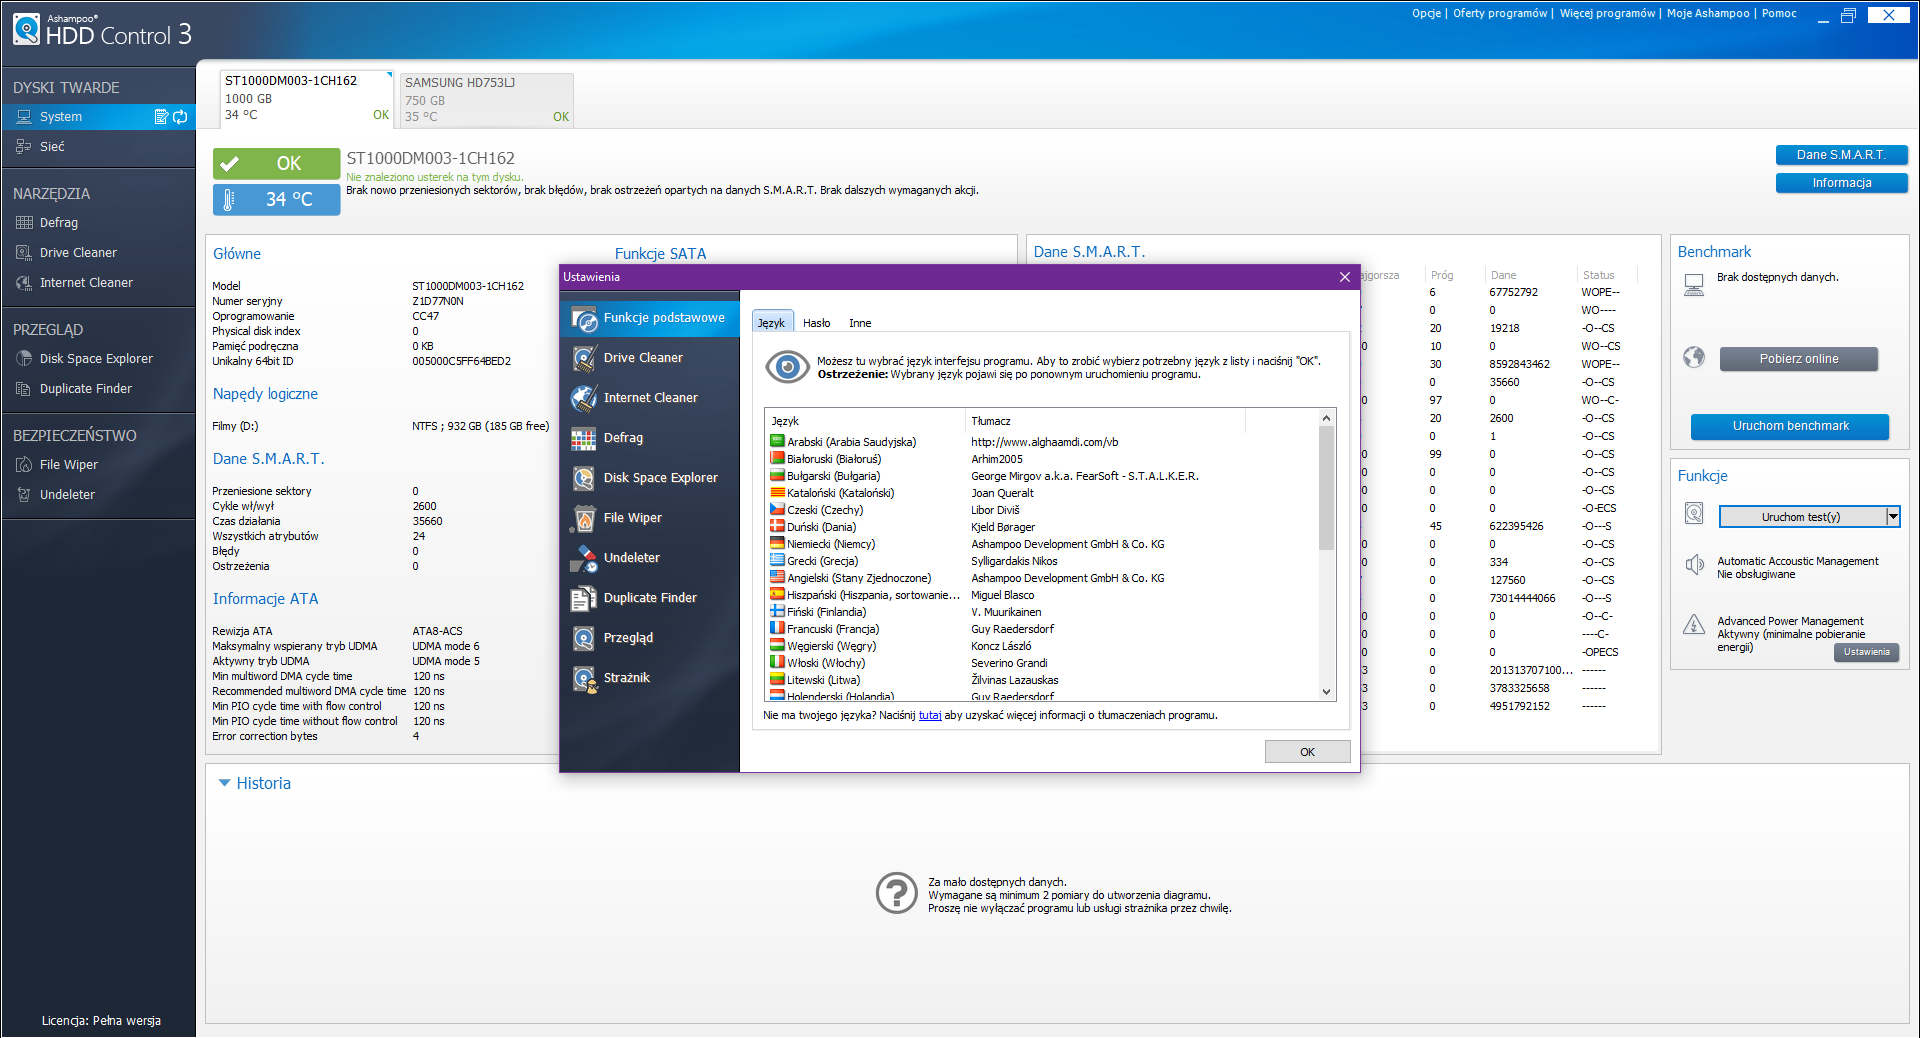The height and width of the screenshot is (1038, 1920).
Task: Click the Defrag icon in main sidebar
Action: click(x=24, y=223)
